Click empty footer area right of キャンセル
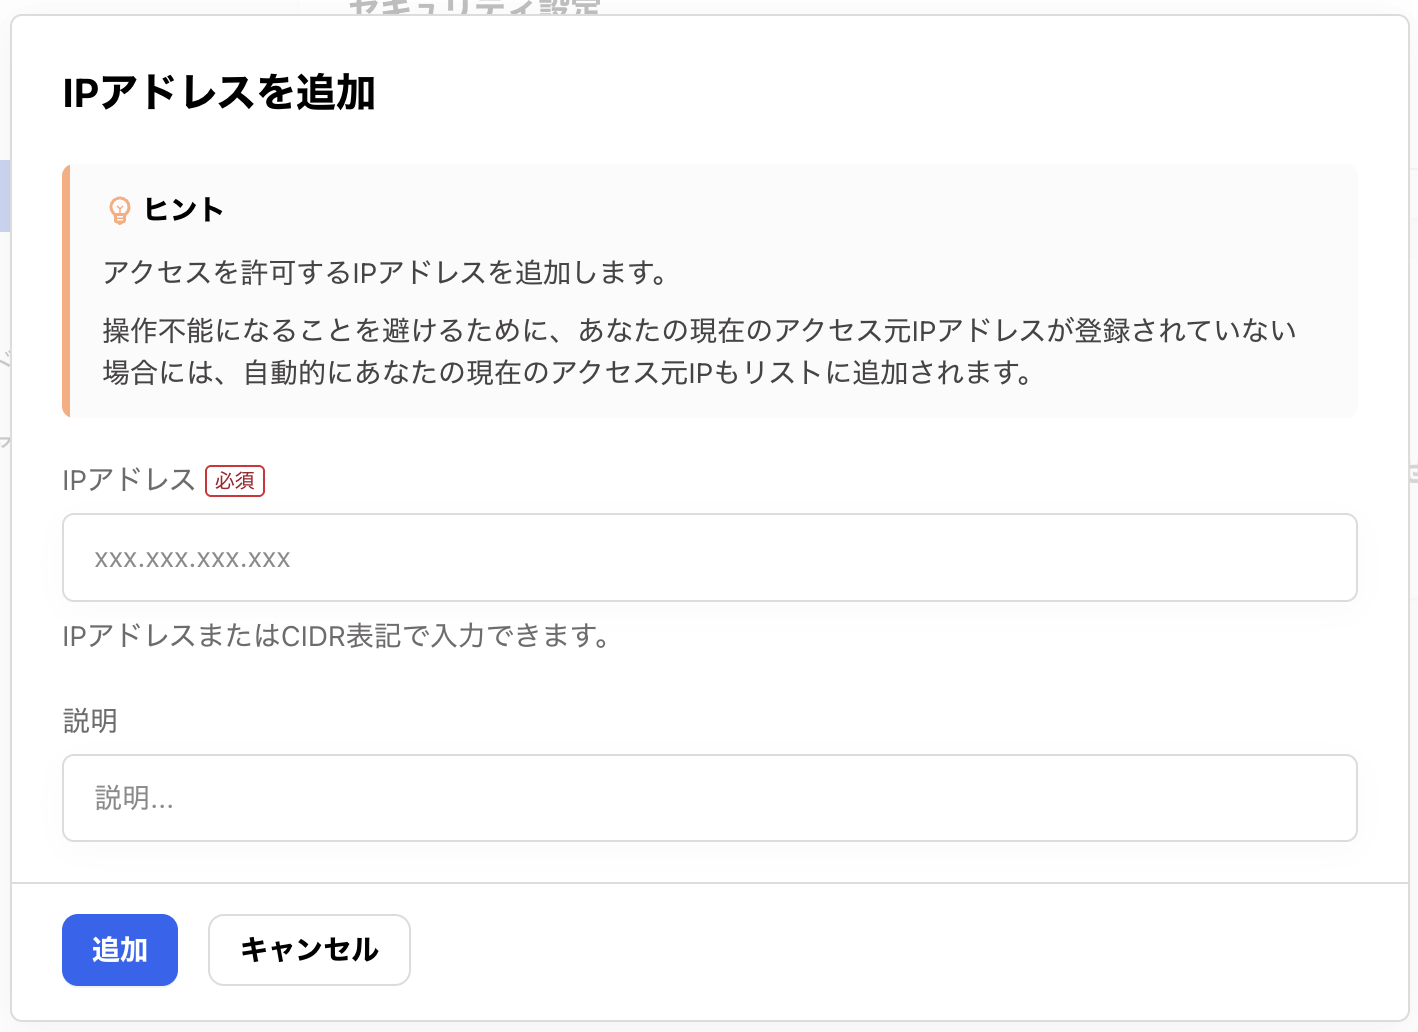This screenshot has height=1032, width=1418. tap(900, 950)
